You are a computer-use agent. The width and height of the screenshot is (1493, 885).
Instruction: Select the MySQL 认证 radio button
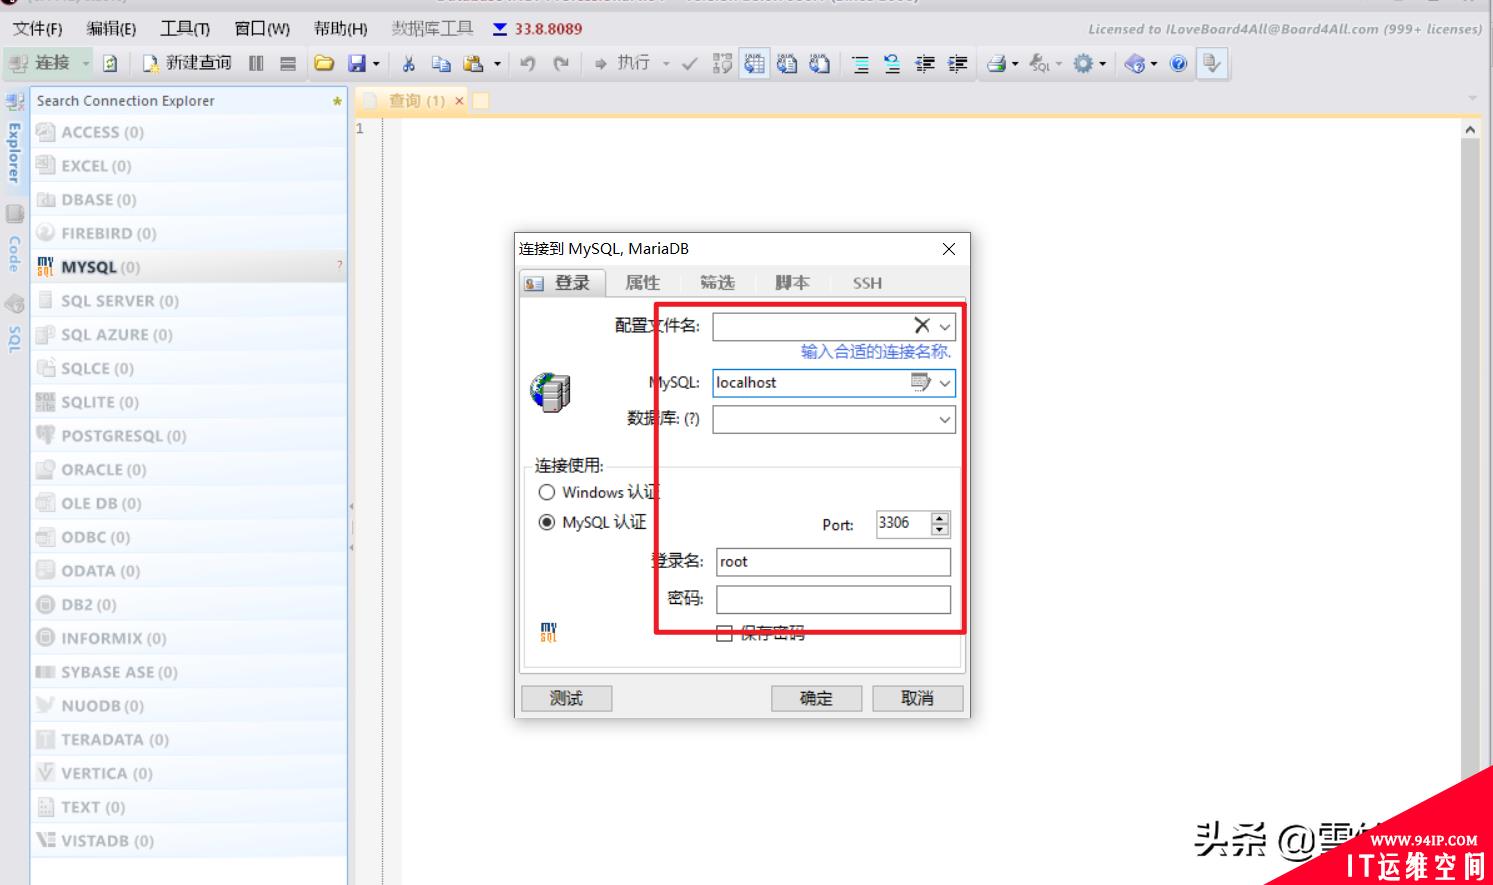click(547, 522)
